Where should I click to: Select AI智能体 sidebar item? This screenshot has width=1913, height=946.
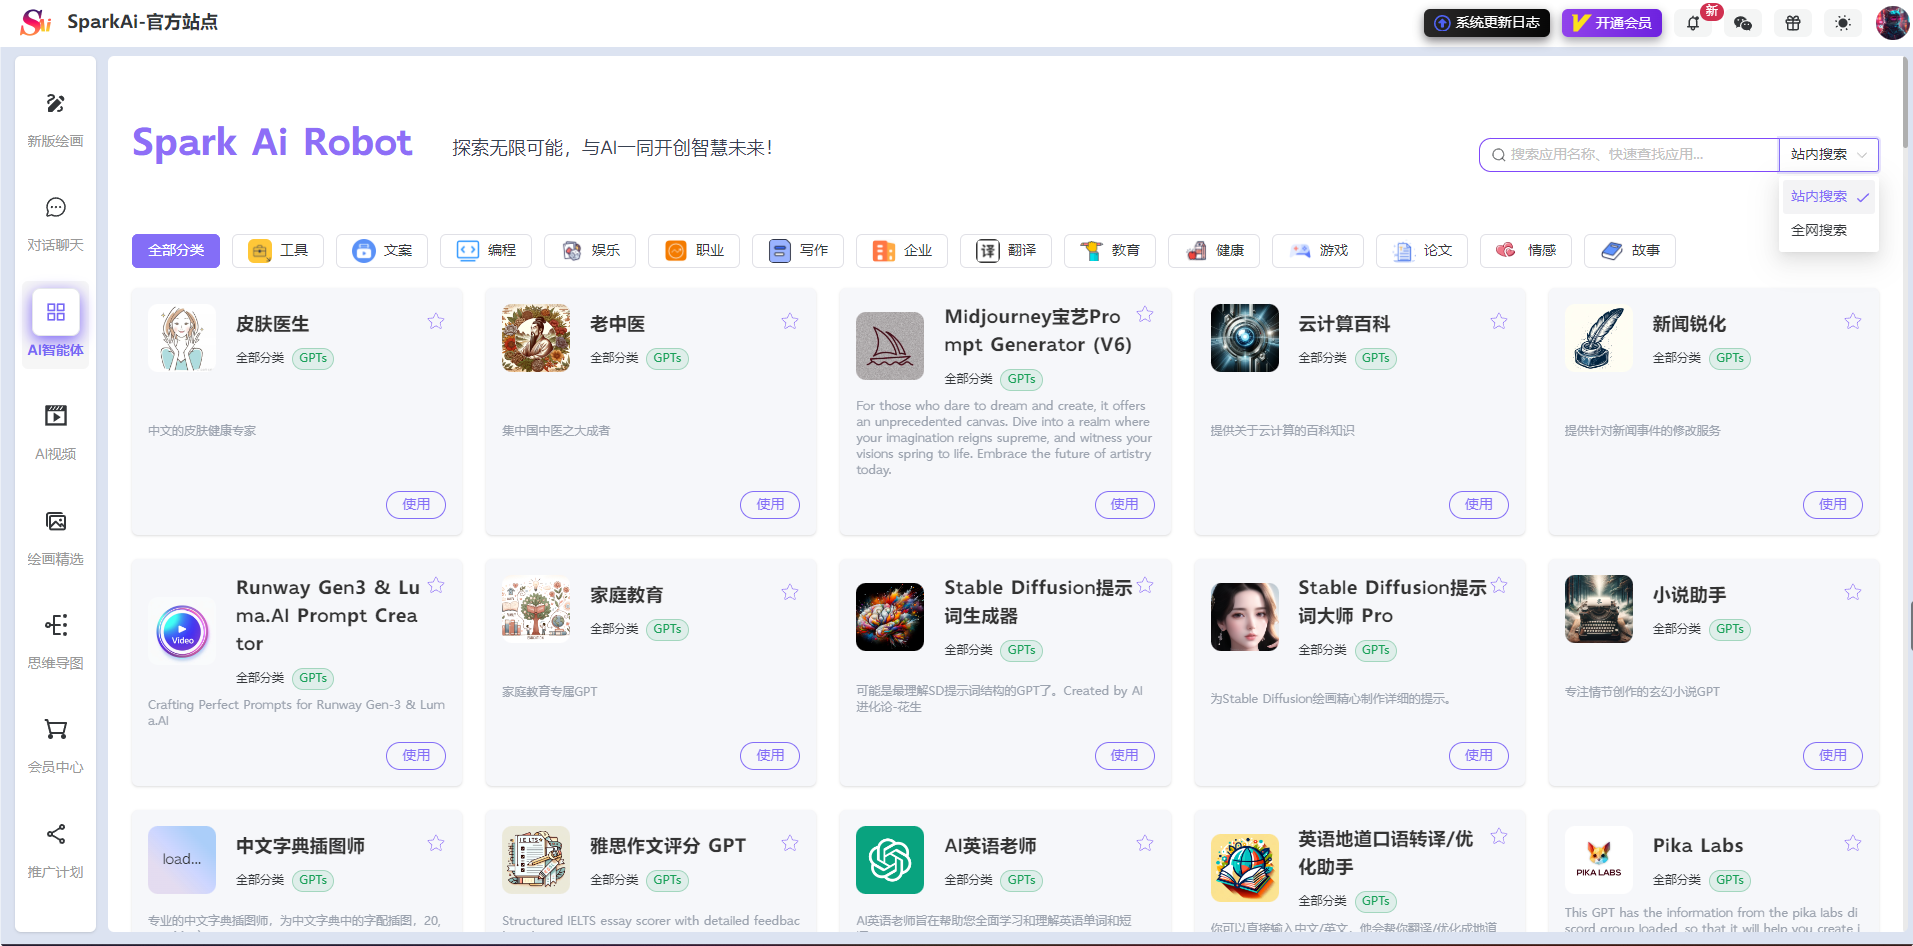click(x=56, y=326)
